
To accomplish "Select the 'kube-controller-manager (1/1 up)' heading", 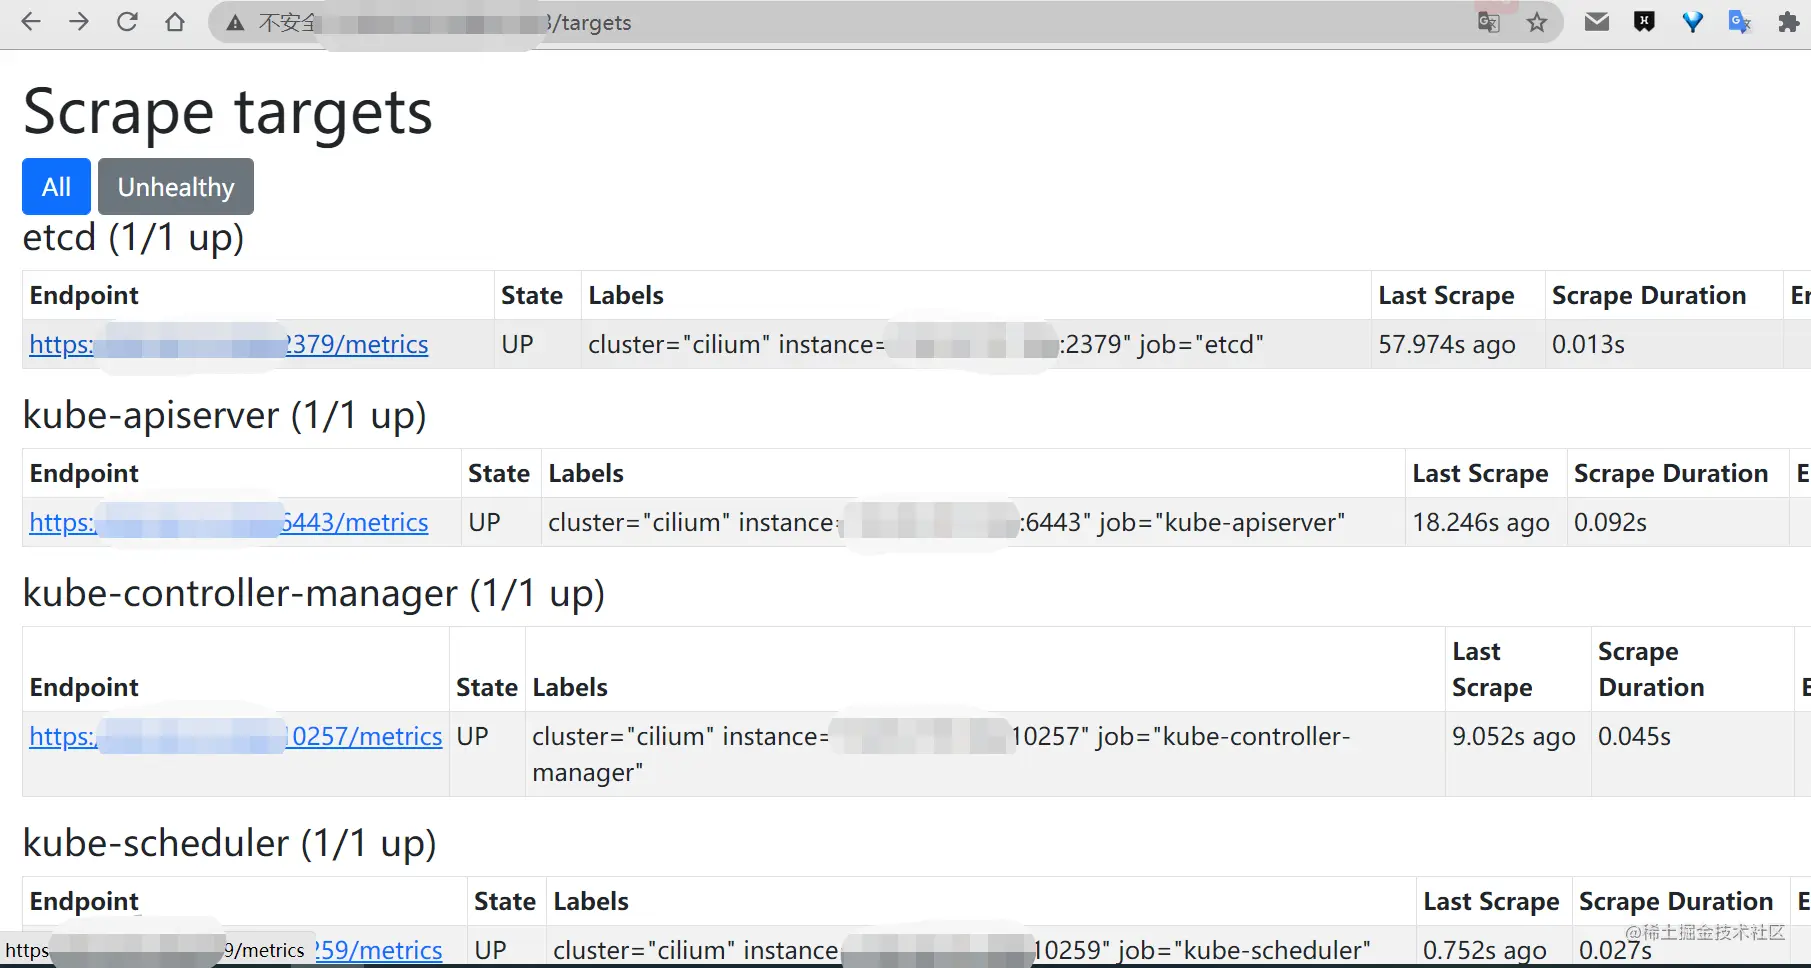I will [314, 594].
